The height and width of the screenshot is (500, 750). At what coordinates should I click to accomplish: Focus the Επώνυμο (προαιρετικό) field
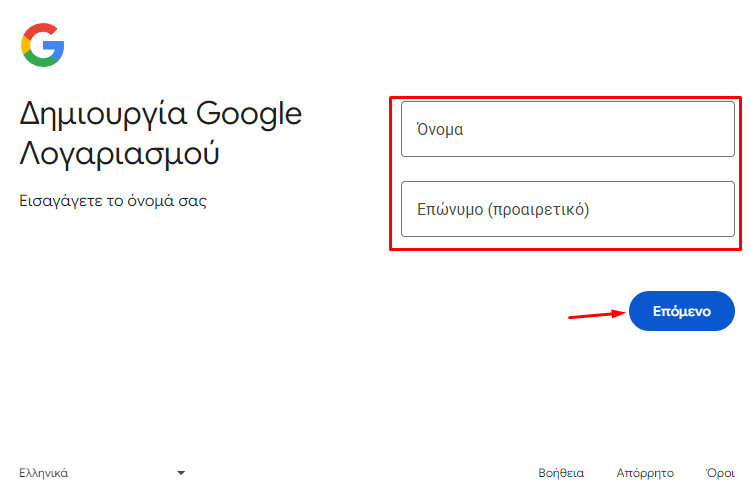[x=568, y=209]
